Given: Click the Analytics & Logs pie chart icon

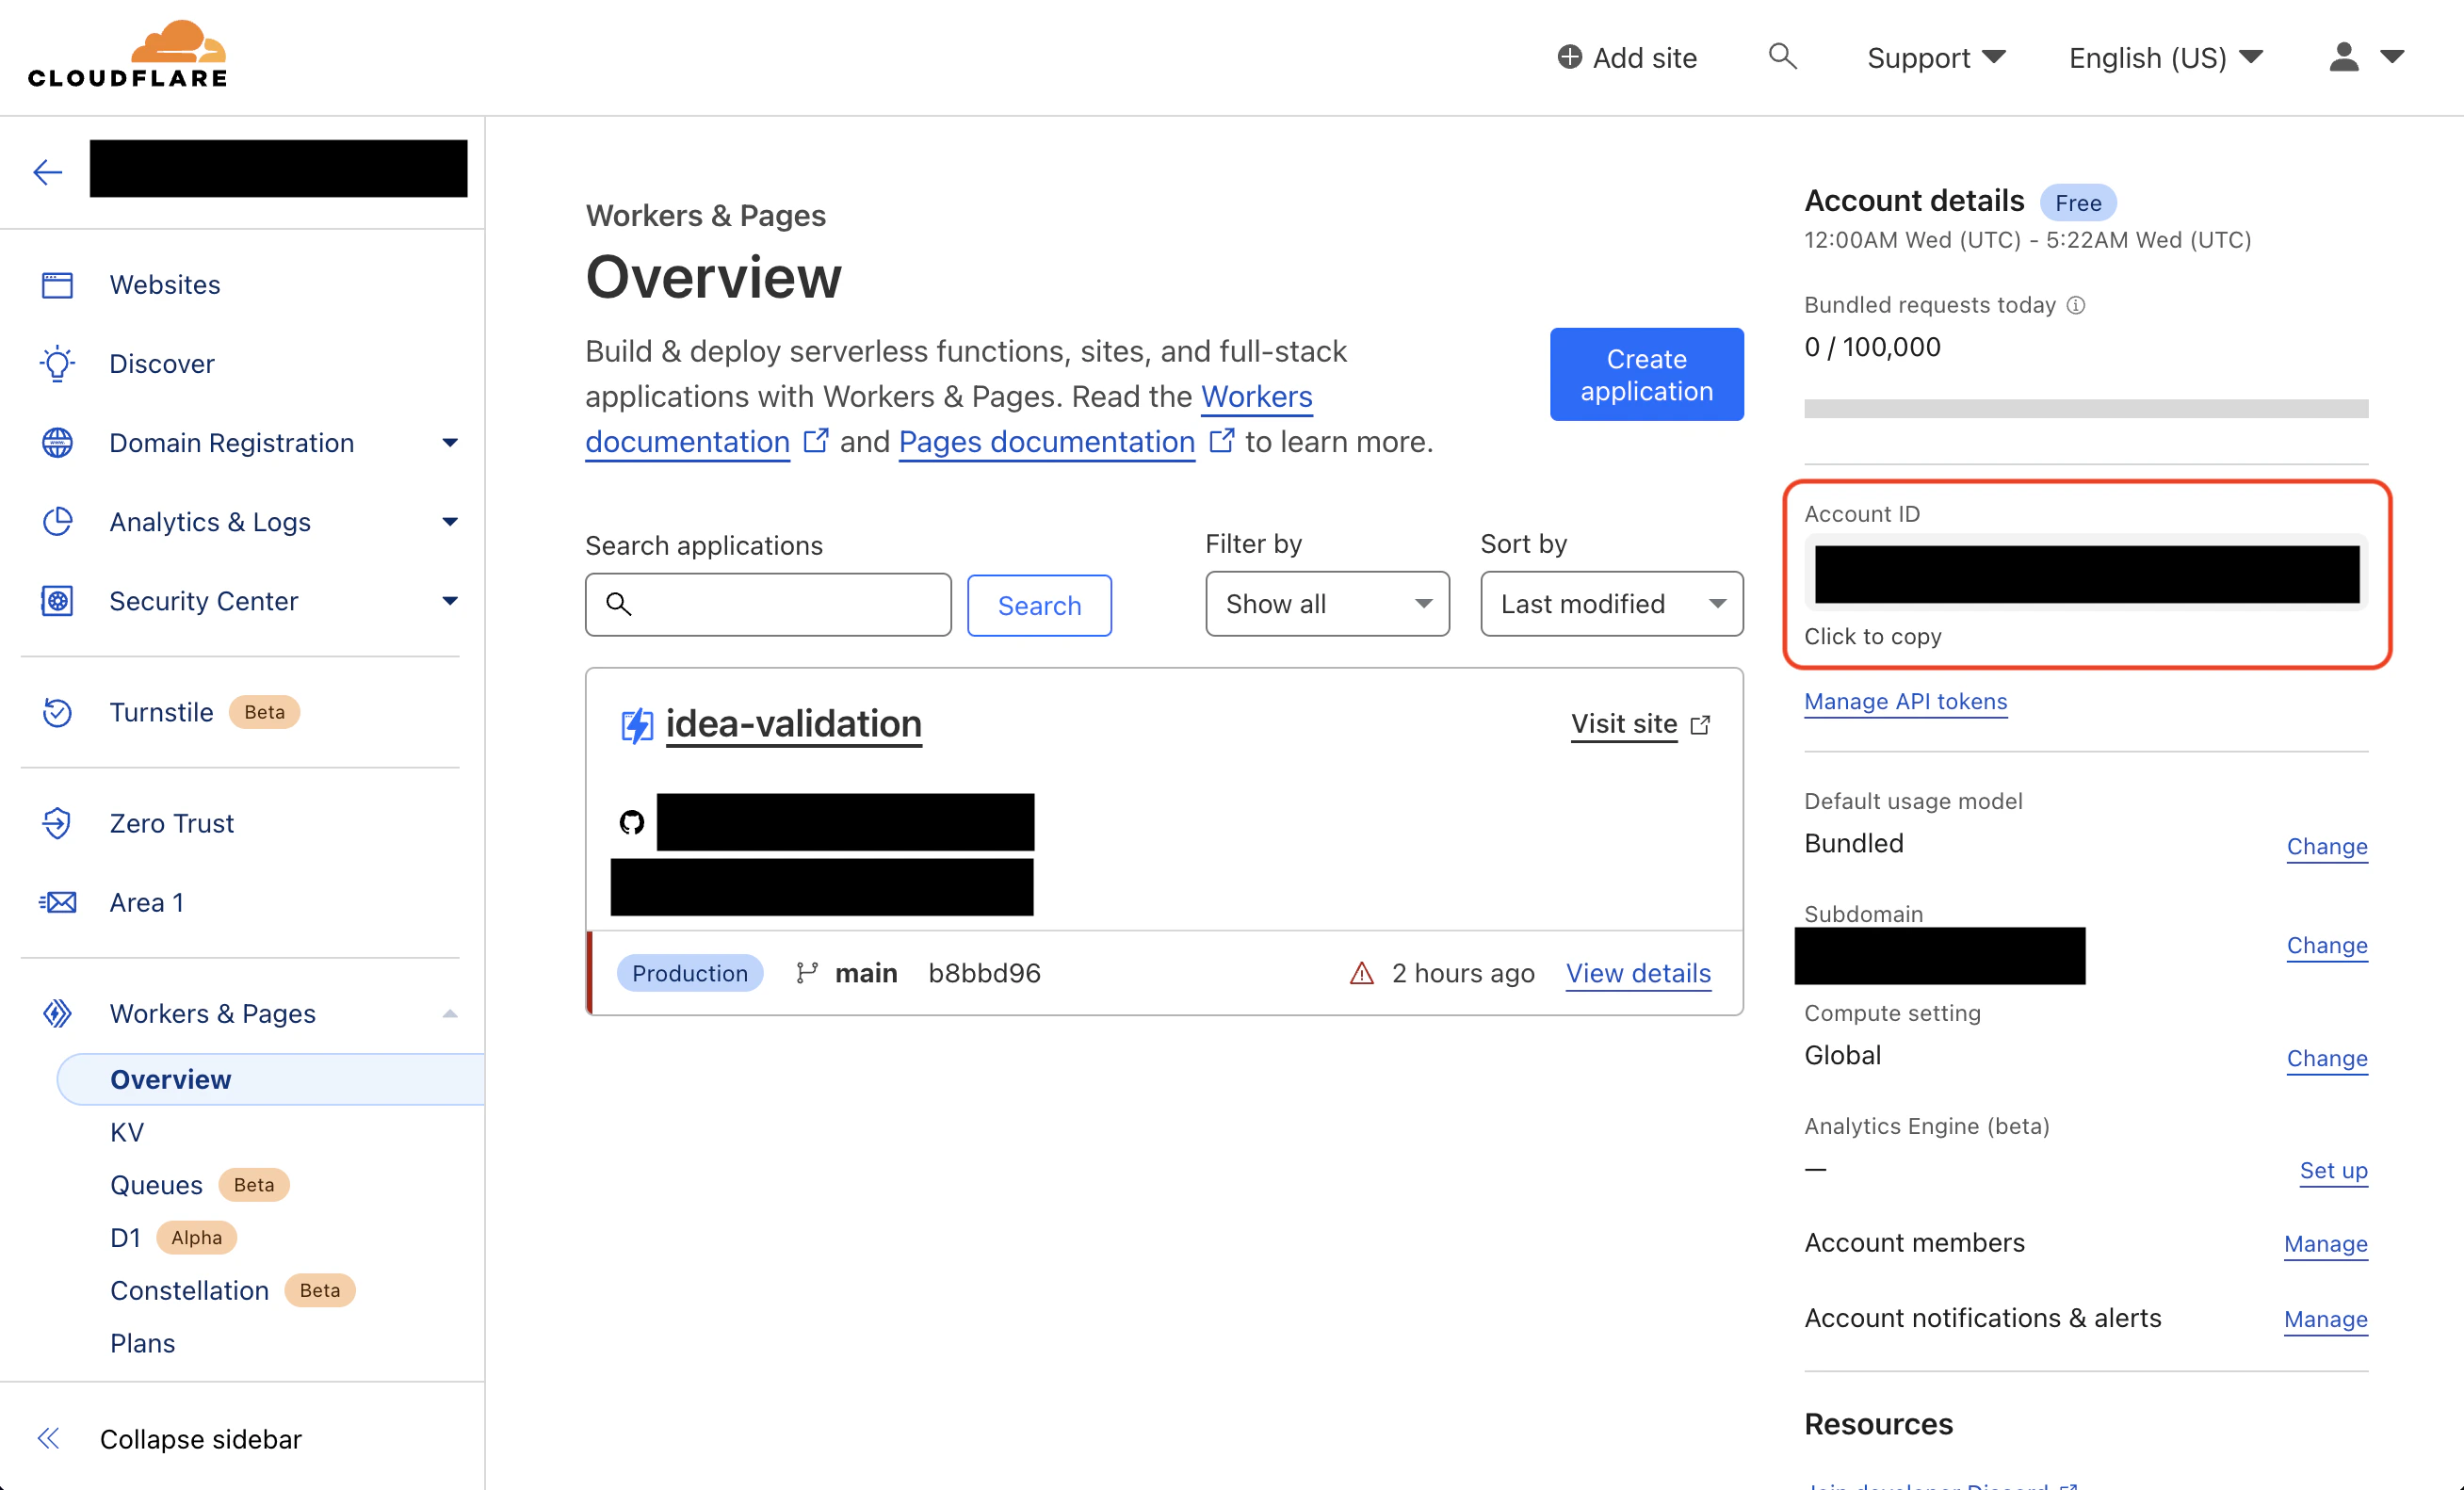Looking at the screenshot, I should tap(57, 522).
